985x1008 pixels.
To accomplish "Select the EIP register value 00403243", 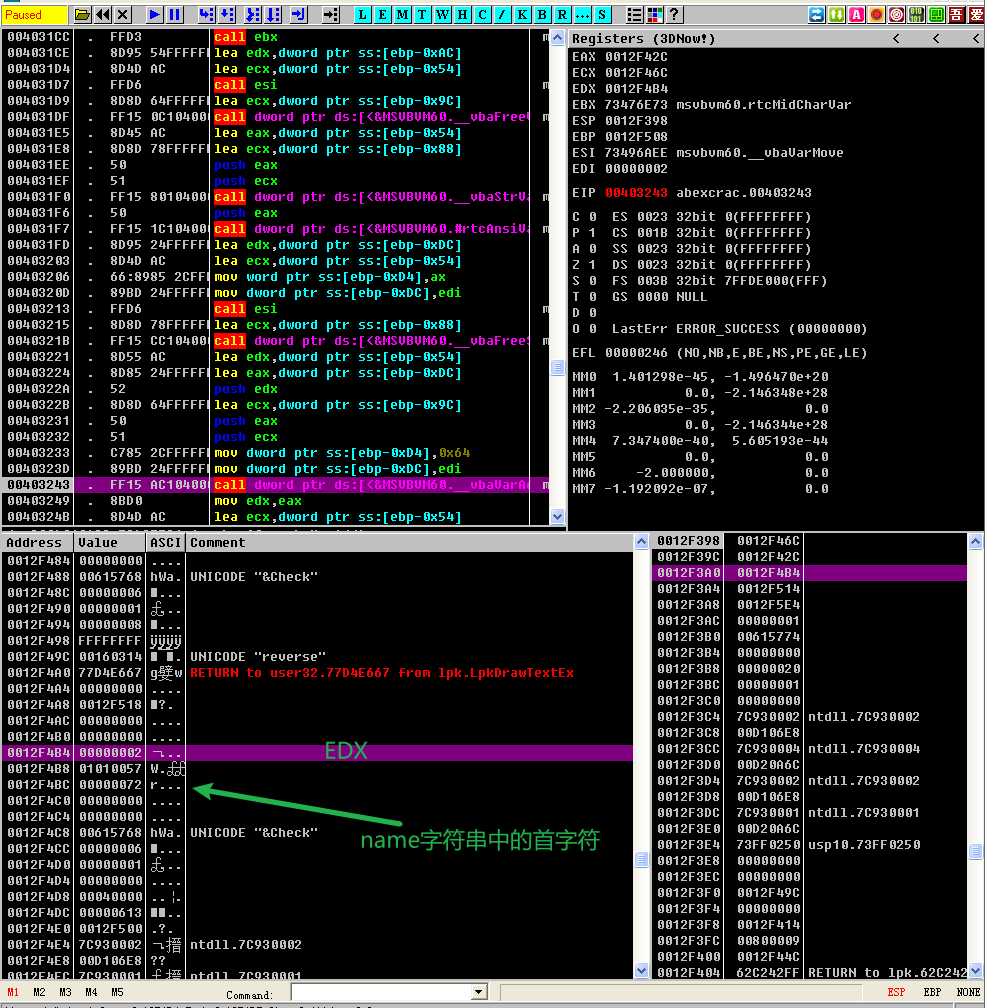I will (x=636, y=193).
